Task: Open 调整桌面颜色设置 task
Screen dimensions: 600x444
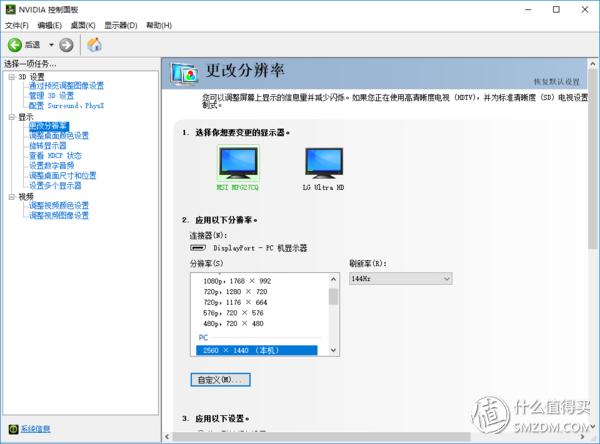Action: [59, 135]
